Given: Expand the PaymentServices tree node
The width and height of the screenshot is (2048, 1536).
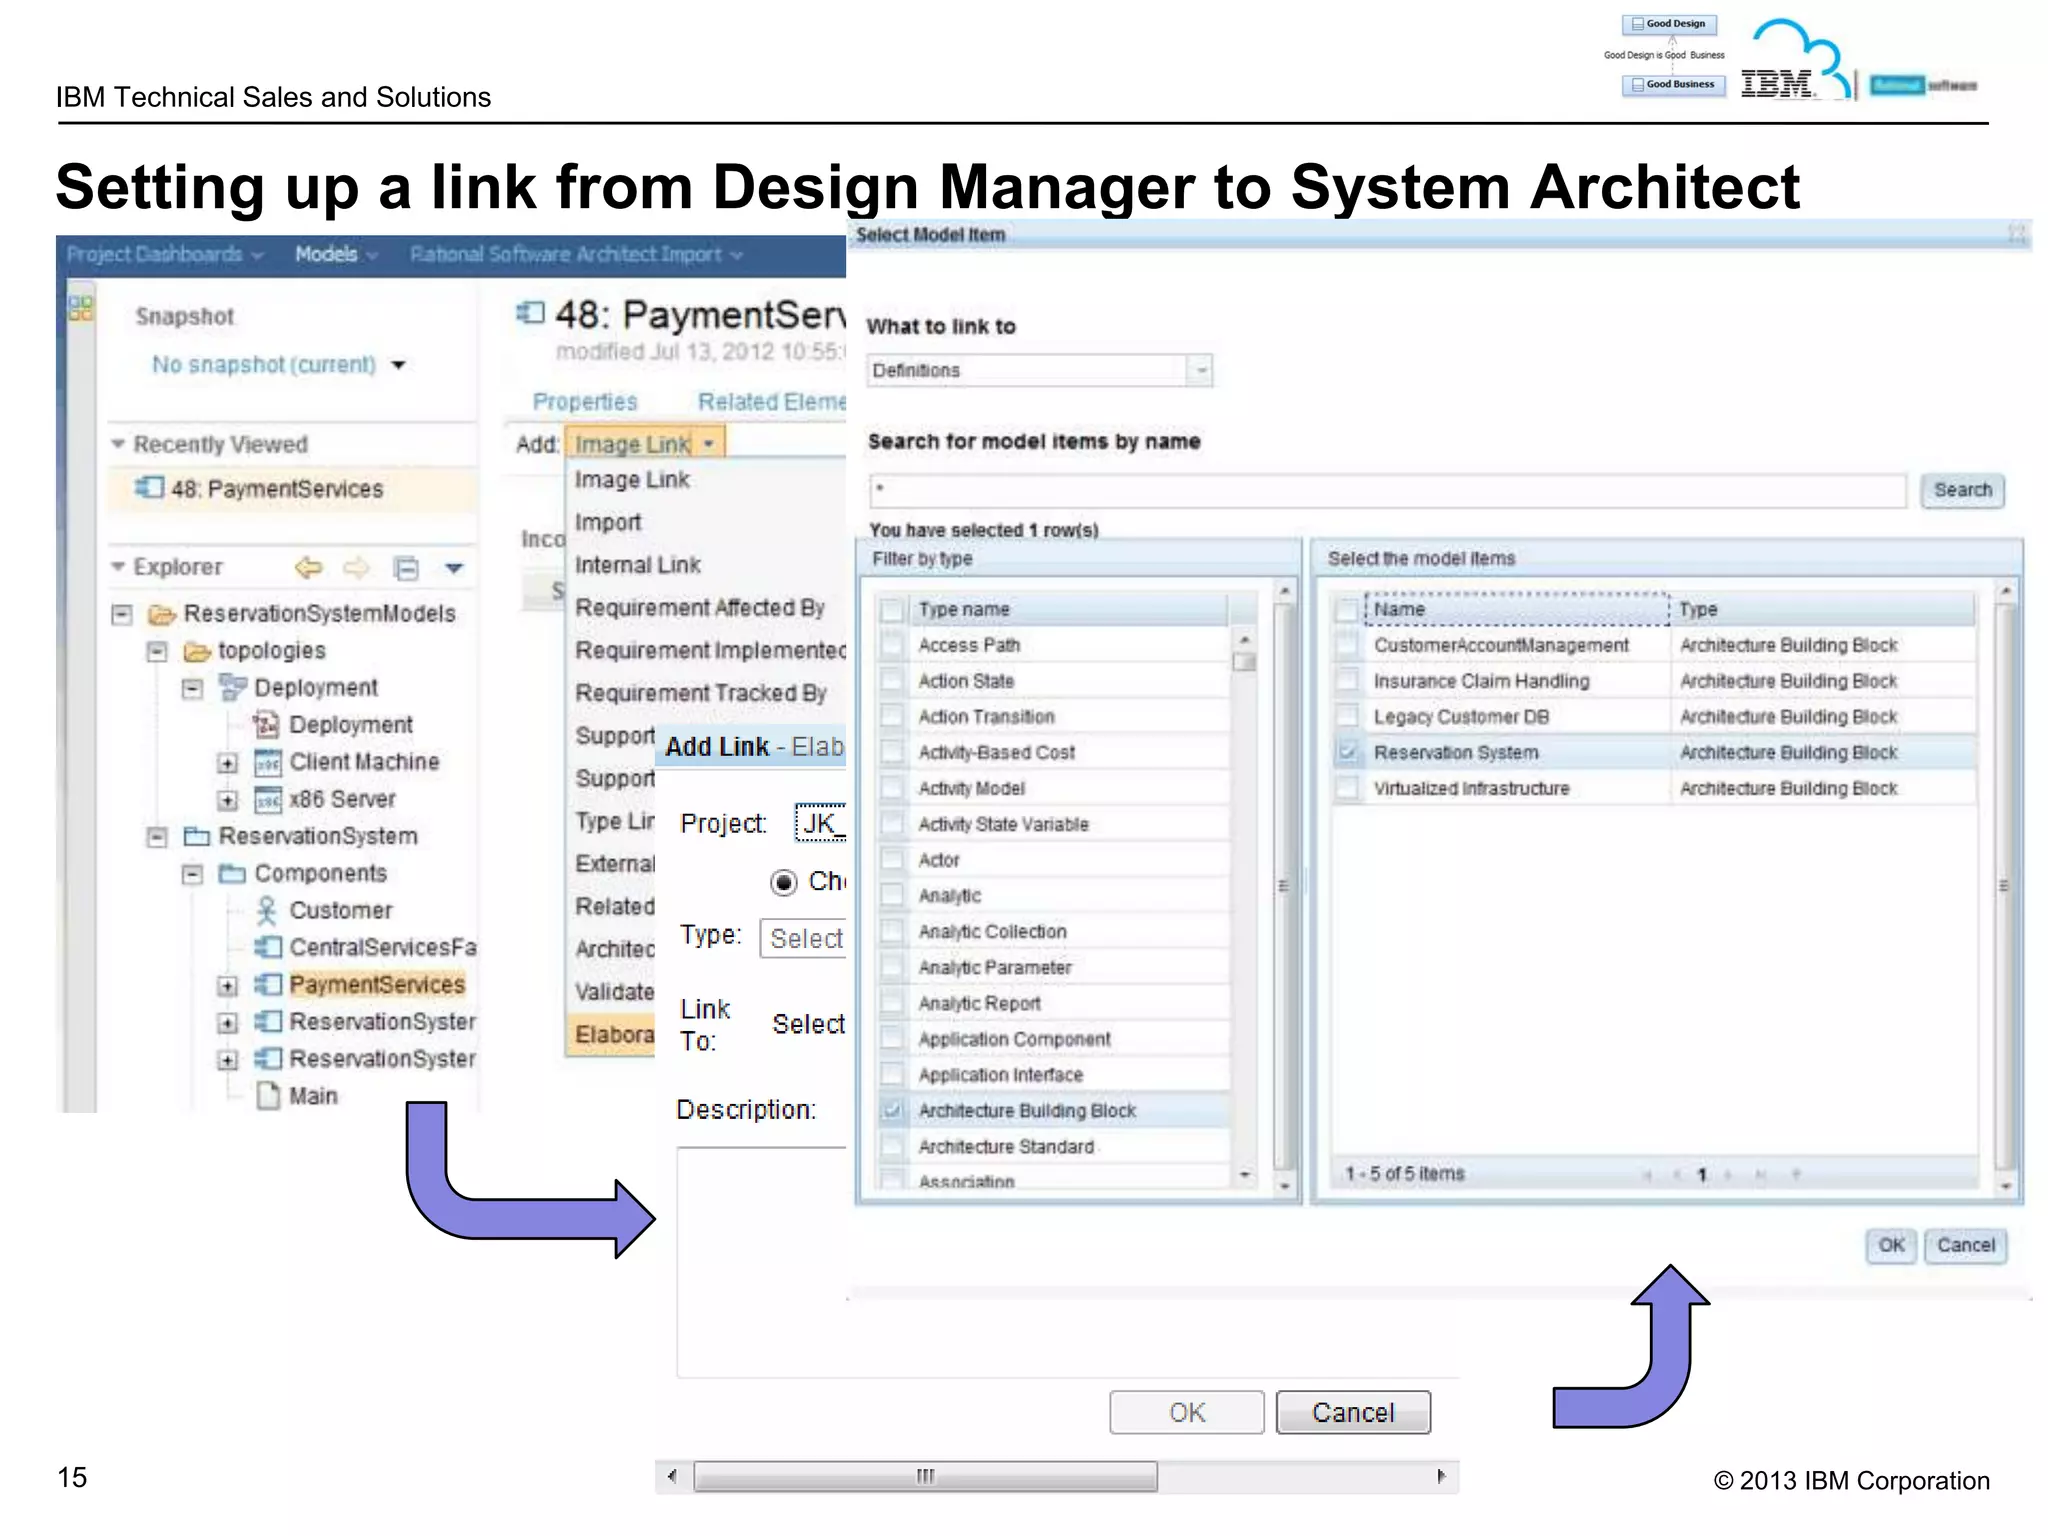Looking at the screenshot, I should (x=228, y=986).
